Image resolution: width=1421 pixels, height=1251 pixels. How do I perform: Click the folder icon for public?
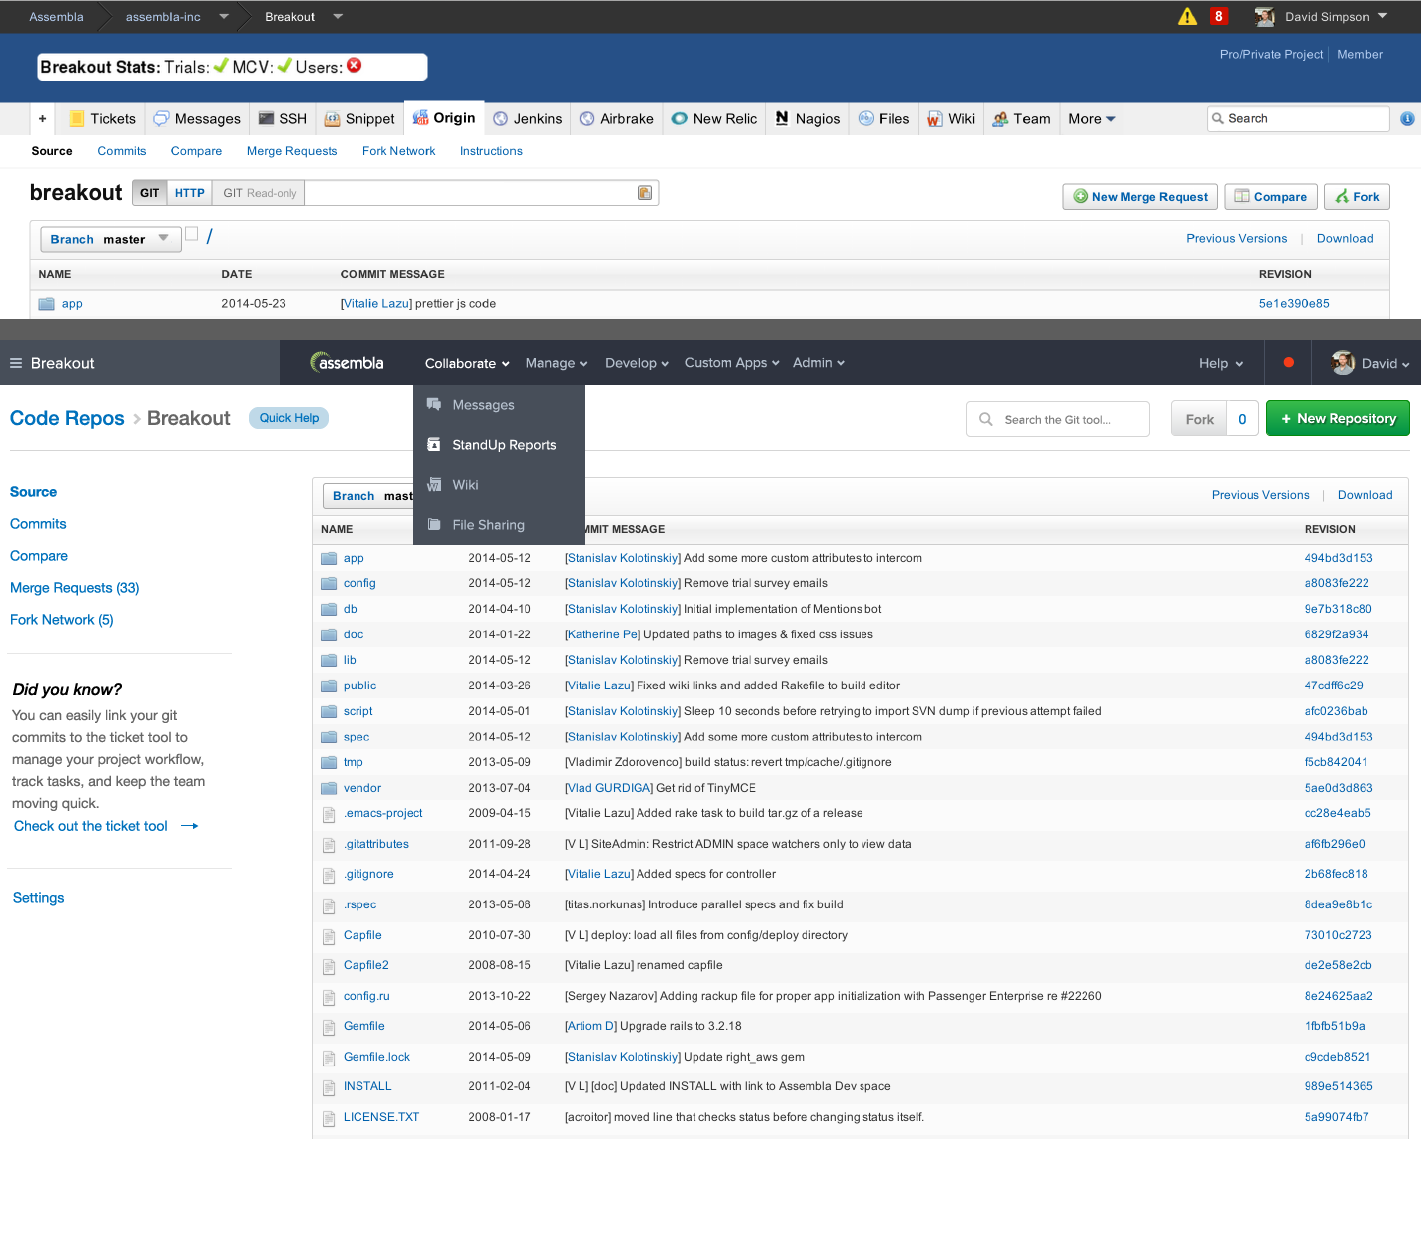(x=329, y=686)
